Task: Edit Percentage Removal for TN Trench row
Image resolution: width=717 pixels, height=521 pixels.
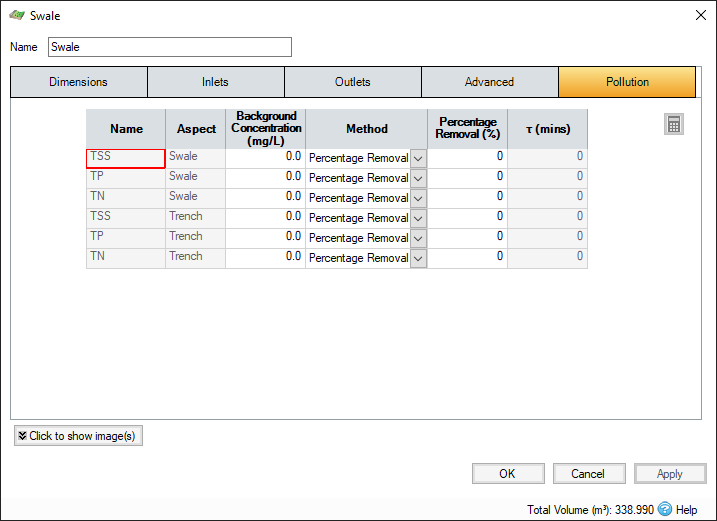Action: 467,258
